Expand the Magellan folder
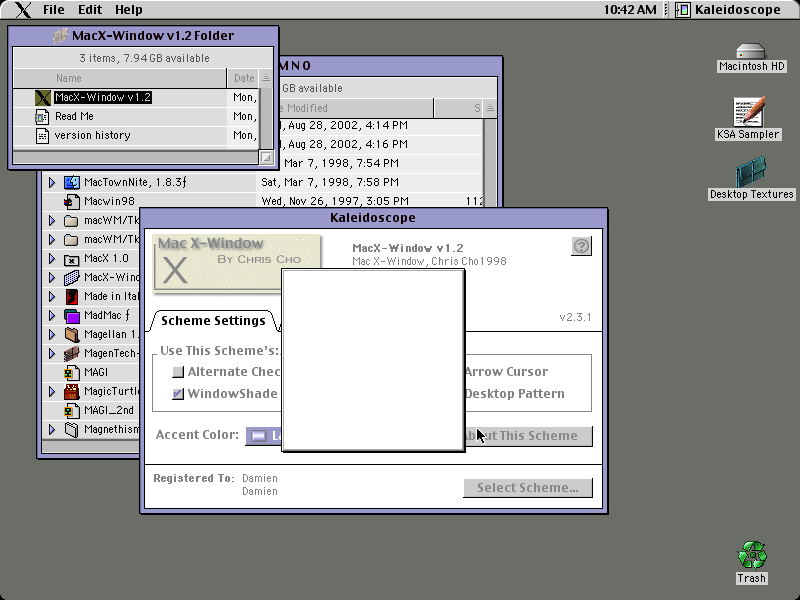This screenshot has width=800, height=600. point(52,335)
